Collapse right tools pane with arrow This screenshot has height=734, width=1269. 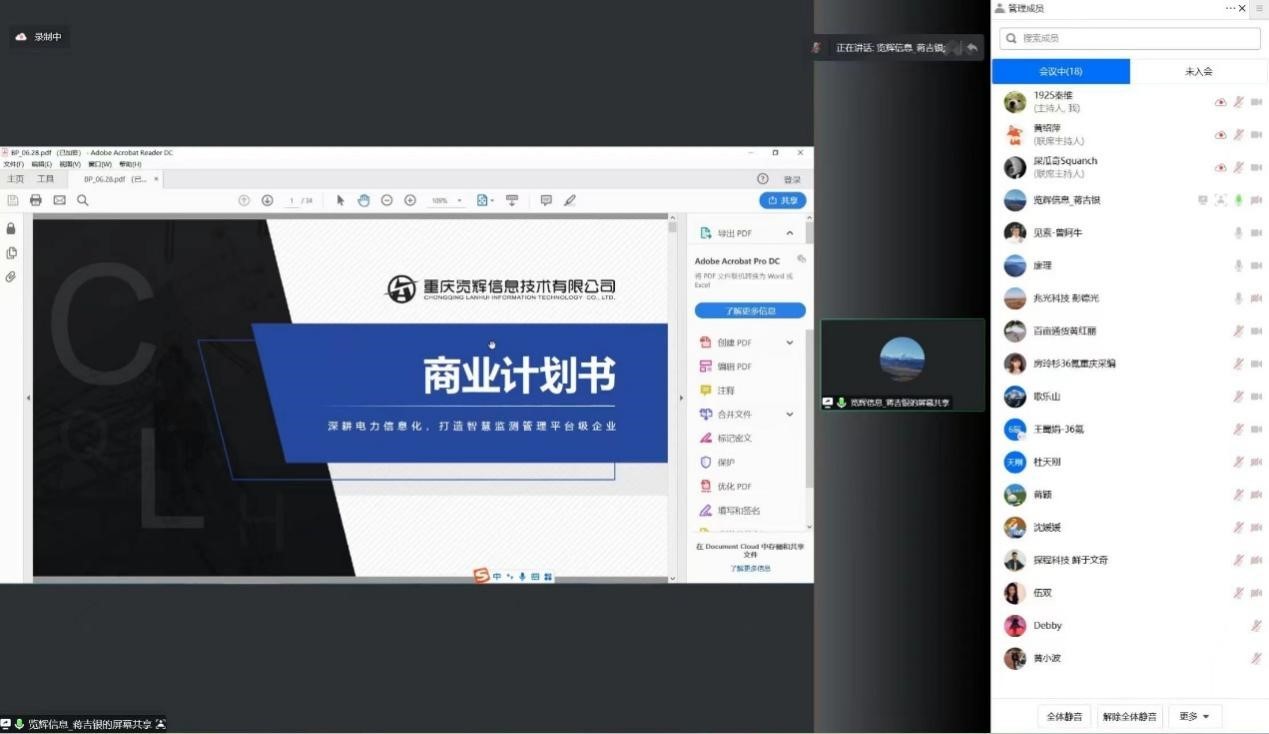[x=681, y=398]
